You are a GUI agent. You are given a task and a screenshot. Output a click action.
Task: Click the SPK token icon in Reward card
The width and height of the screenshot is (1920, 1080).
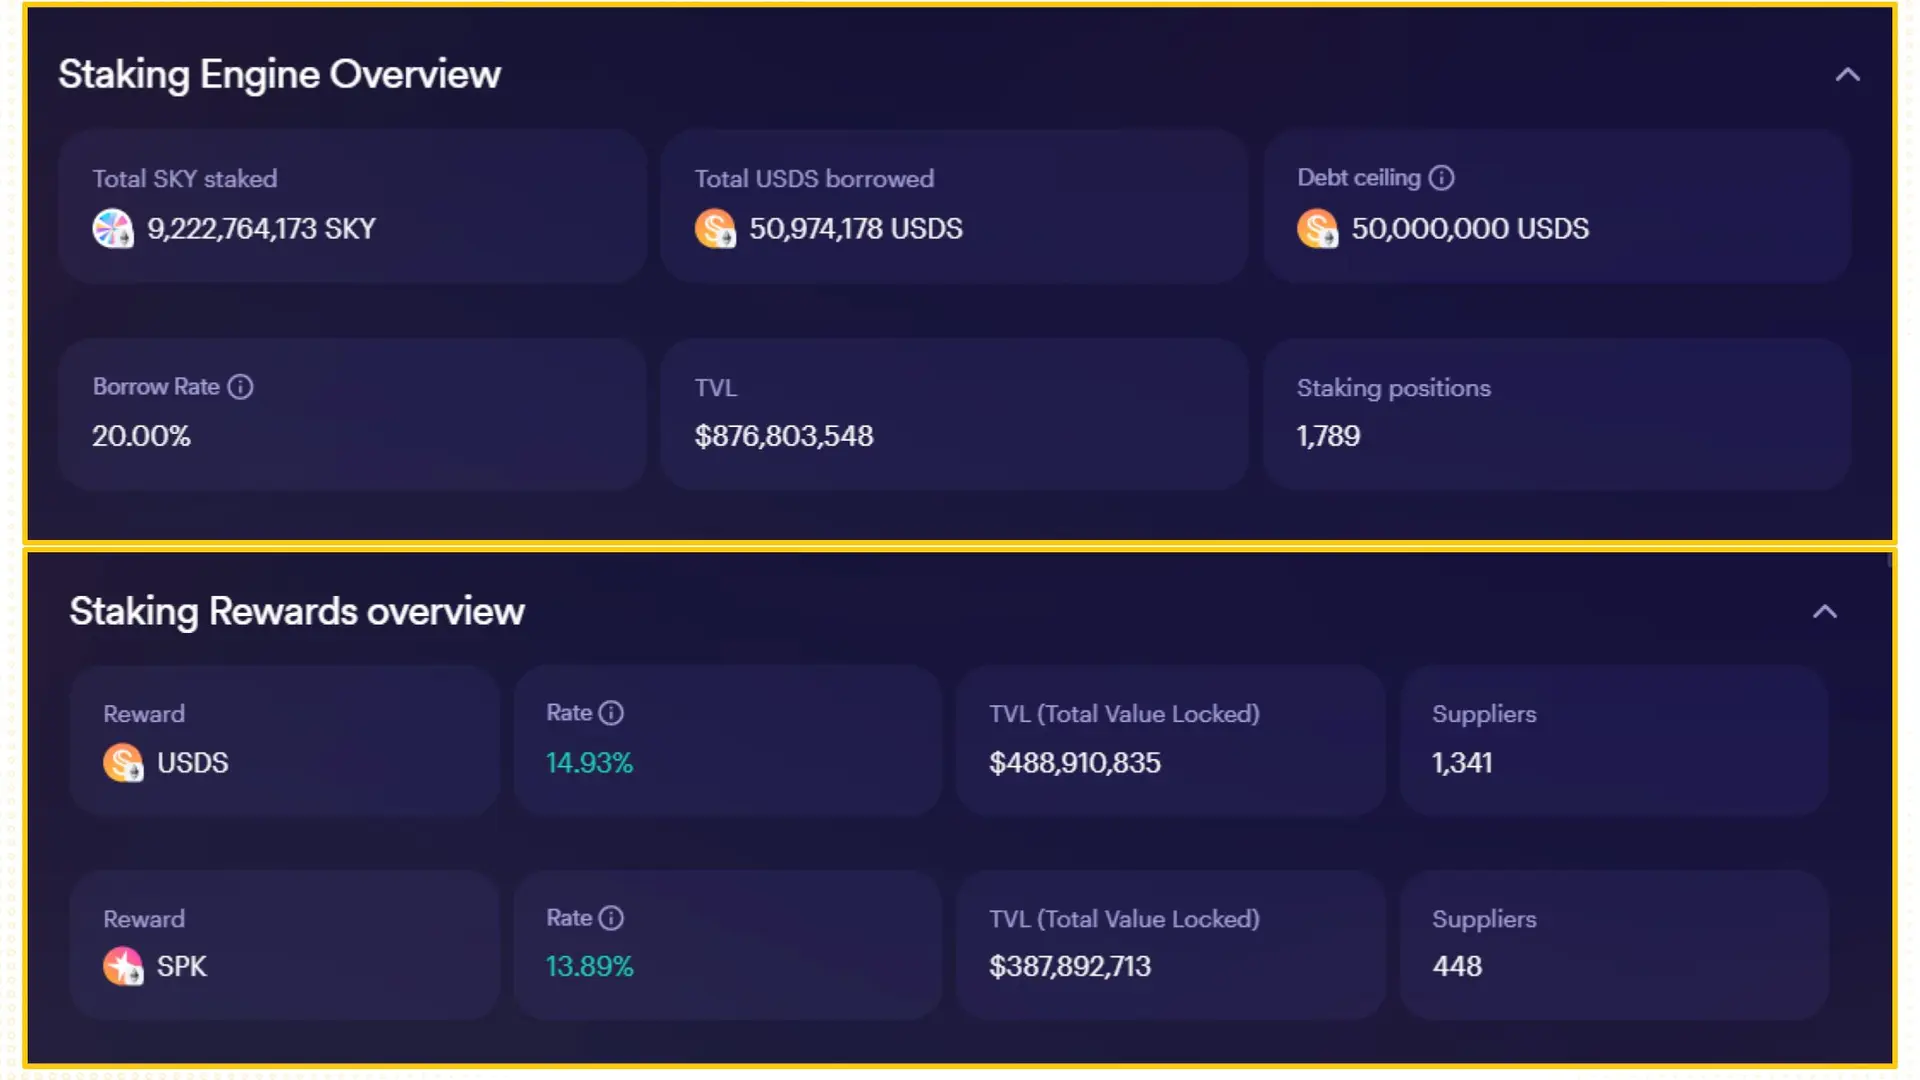pos(123,966)
